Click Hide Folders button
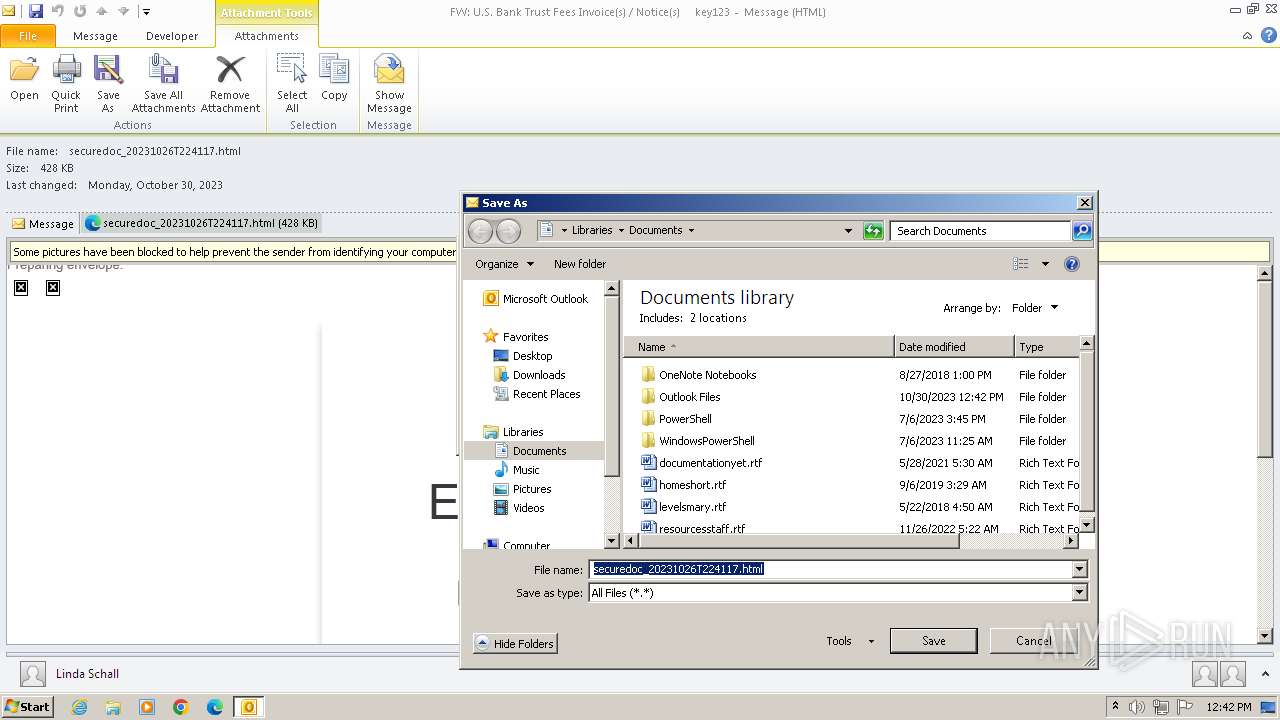 pyautogui.click(x=515, y=644)
